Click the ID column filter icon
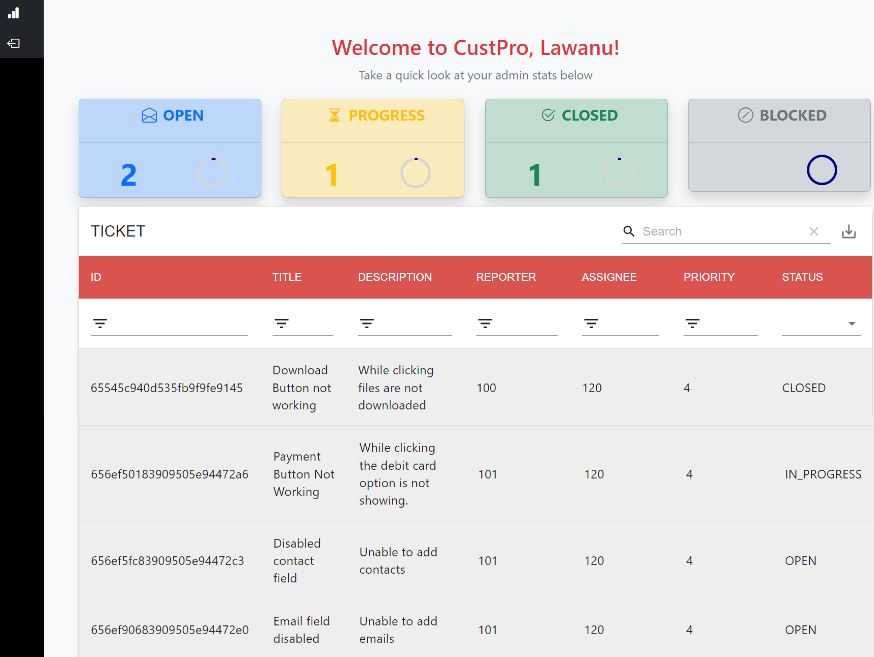The height and width of the screenshot is (657, 874). coord(100,324)
